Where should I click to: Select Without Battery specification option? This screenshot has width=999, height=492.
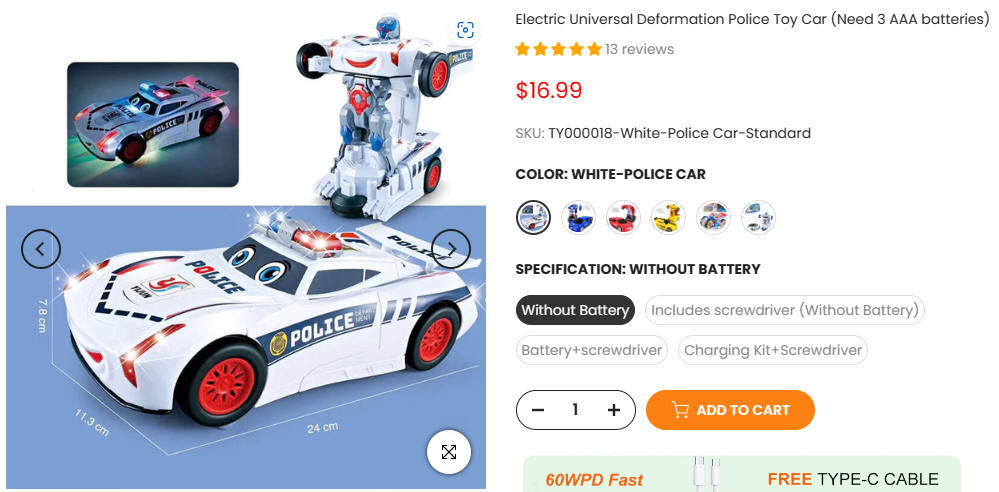point(575,310)
